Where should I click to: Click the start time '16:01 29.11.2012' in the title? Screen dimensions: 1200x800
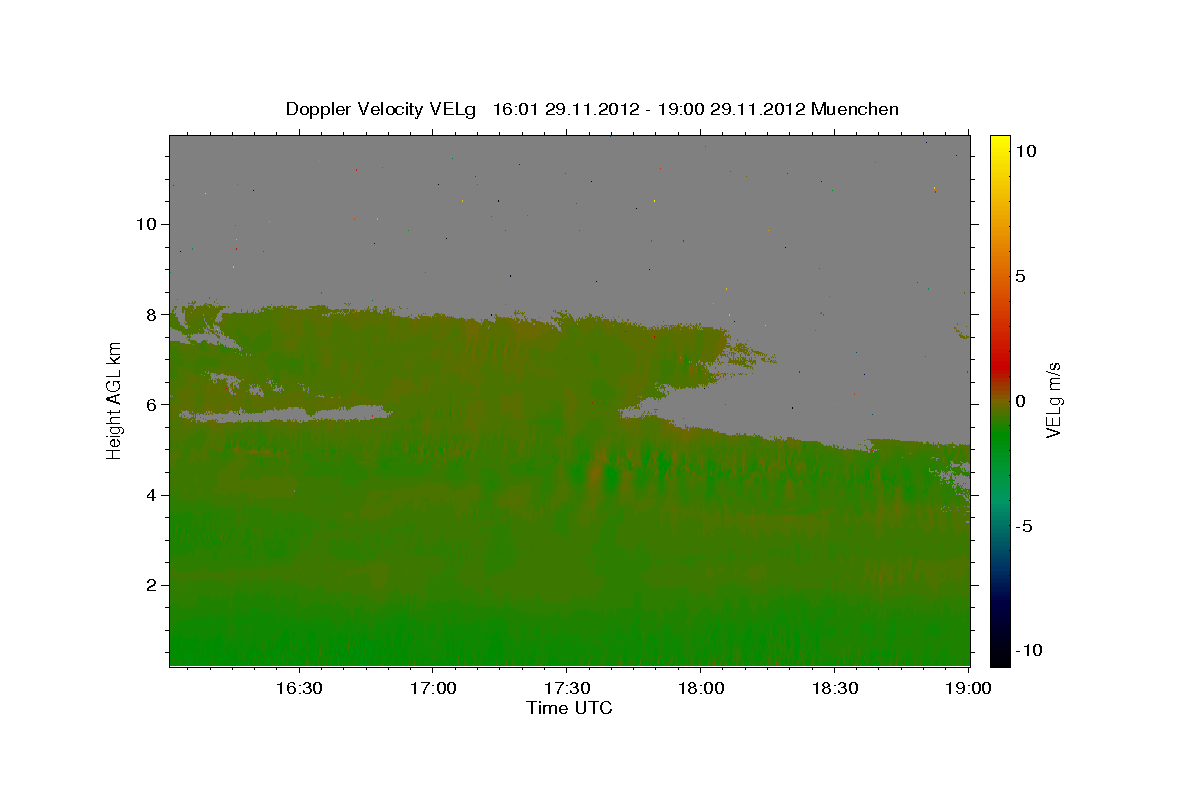(x=566, y=109)
